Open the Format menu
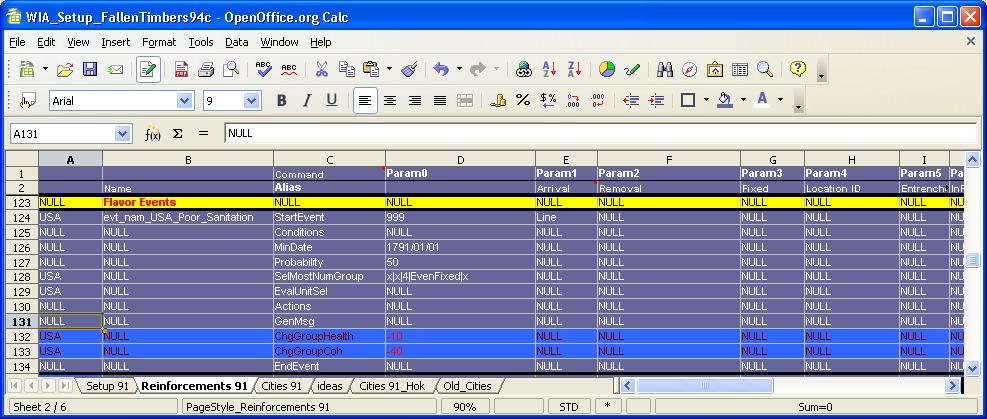Image resolution: width=987 pixels, height=419 pixels. pos(158,42)
